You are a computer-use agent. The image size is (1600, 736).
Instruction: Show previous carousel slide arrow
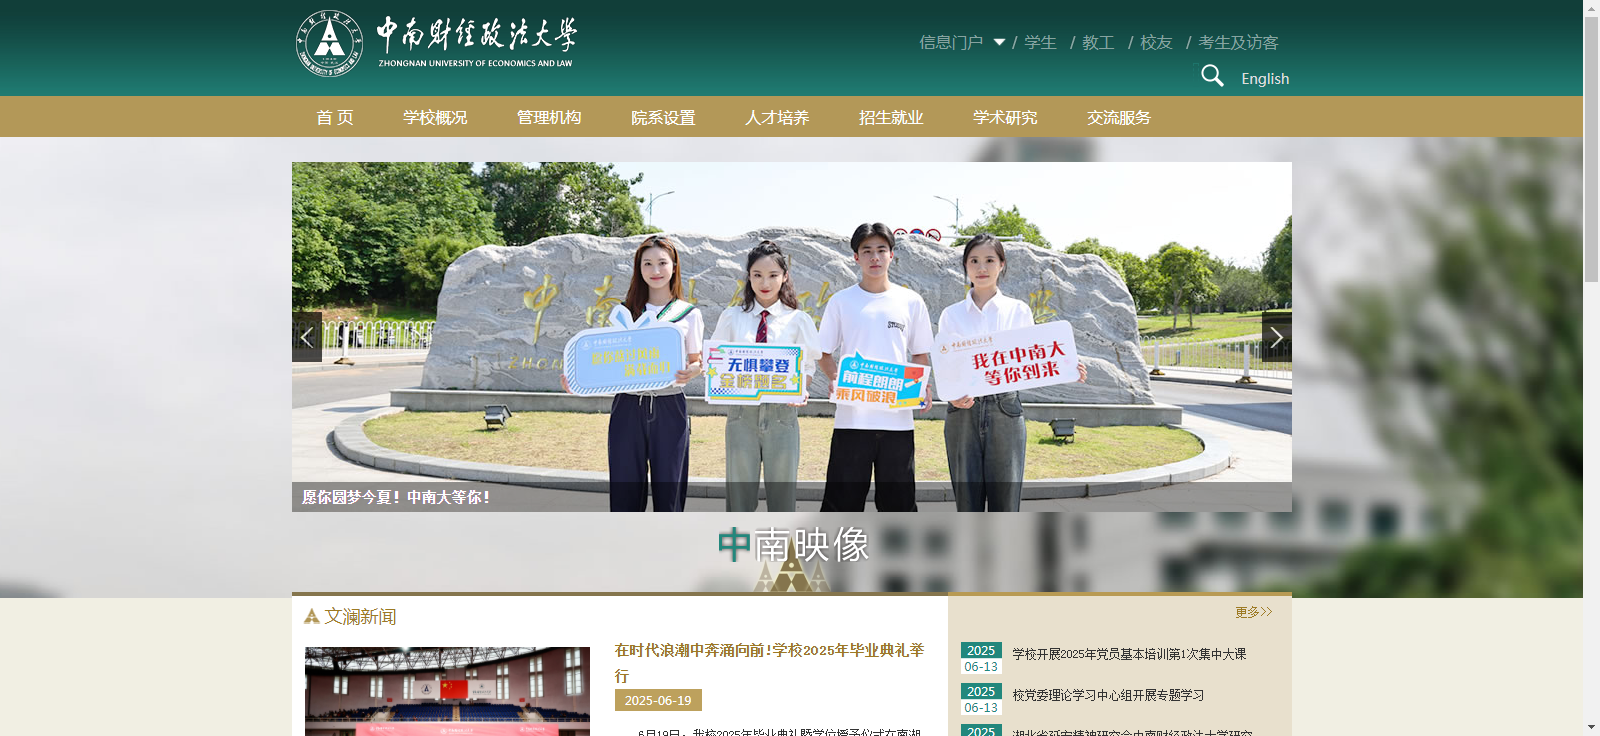pos(307,337)
